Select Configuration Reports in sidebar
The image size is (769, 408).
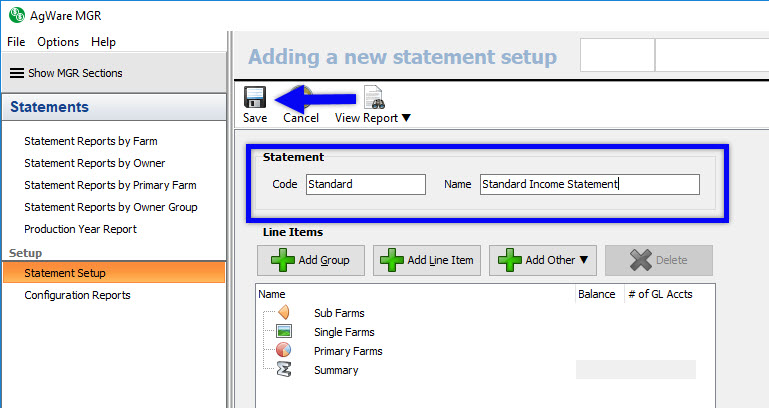coord(77,295)
